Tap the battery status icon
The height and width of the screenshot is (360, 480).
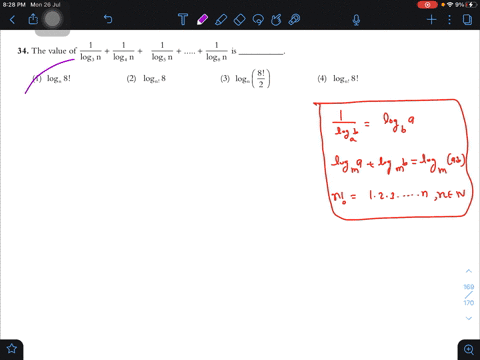[x=471, y=5]
